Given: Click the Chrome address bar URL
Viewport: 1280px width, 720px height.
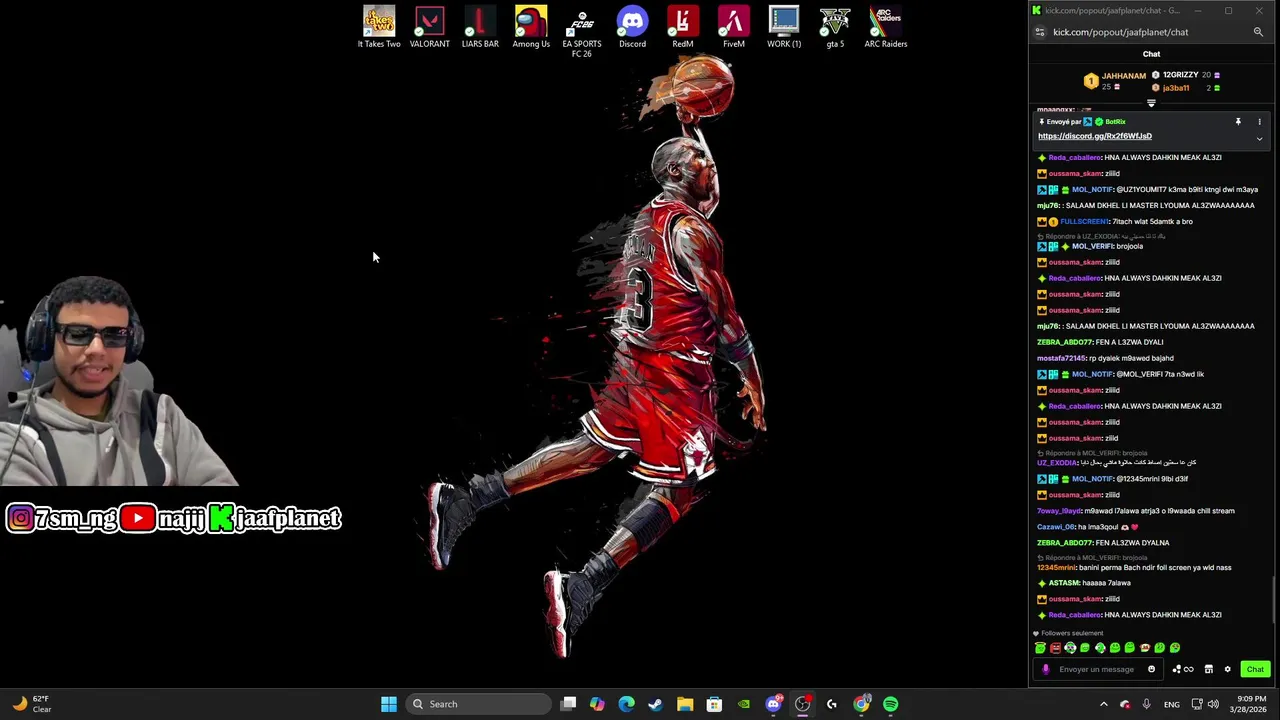Looking at the screenshot, I should click(x=1120, y=32).
